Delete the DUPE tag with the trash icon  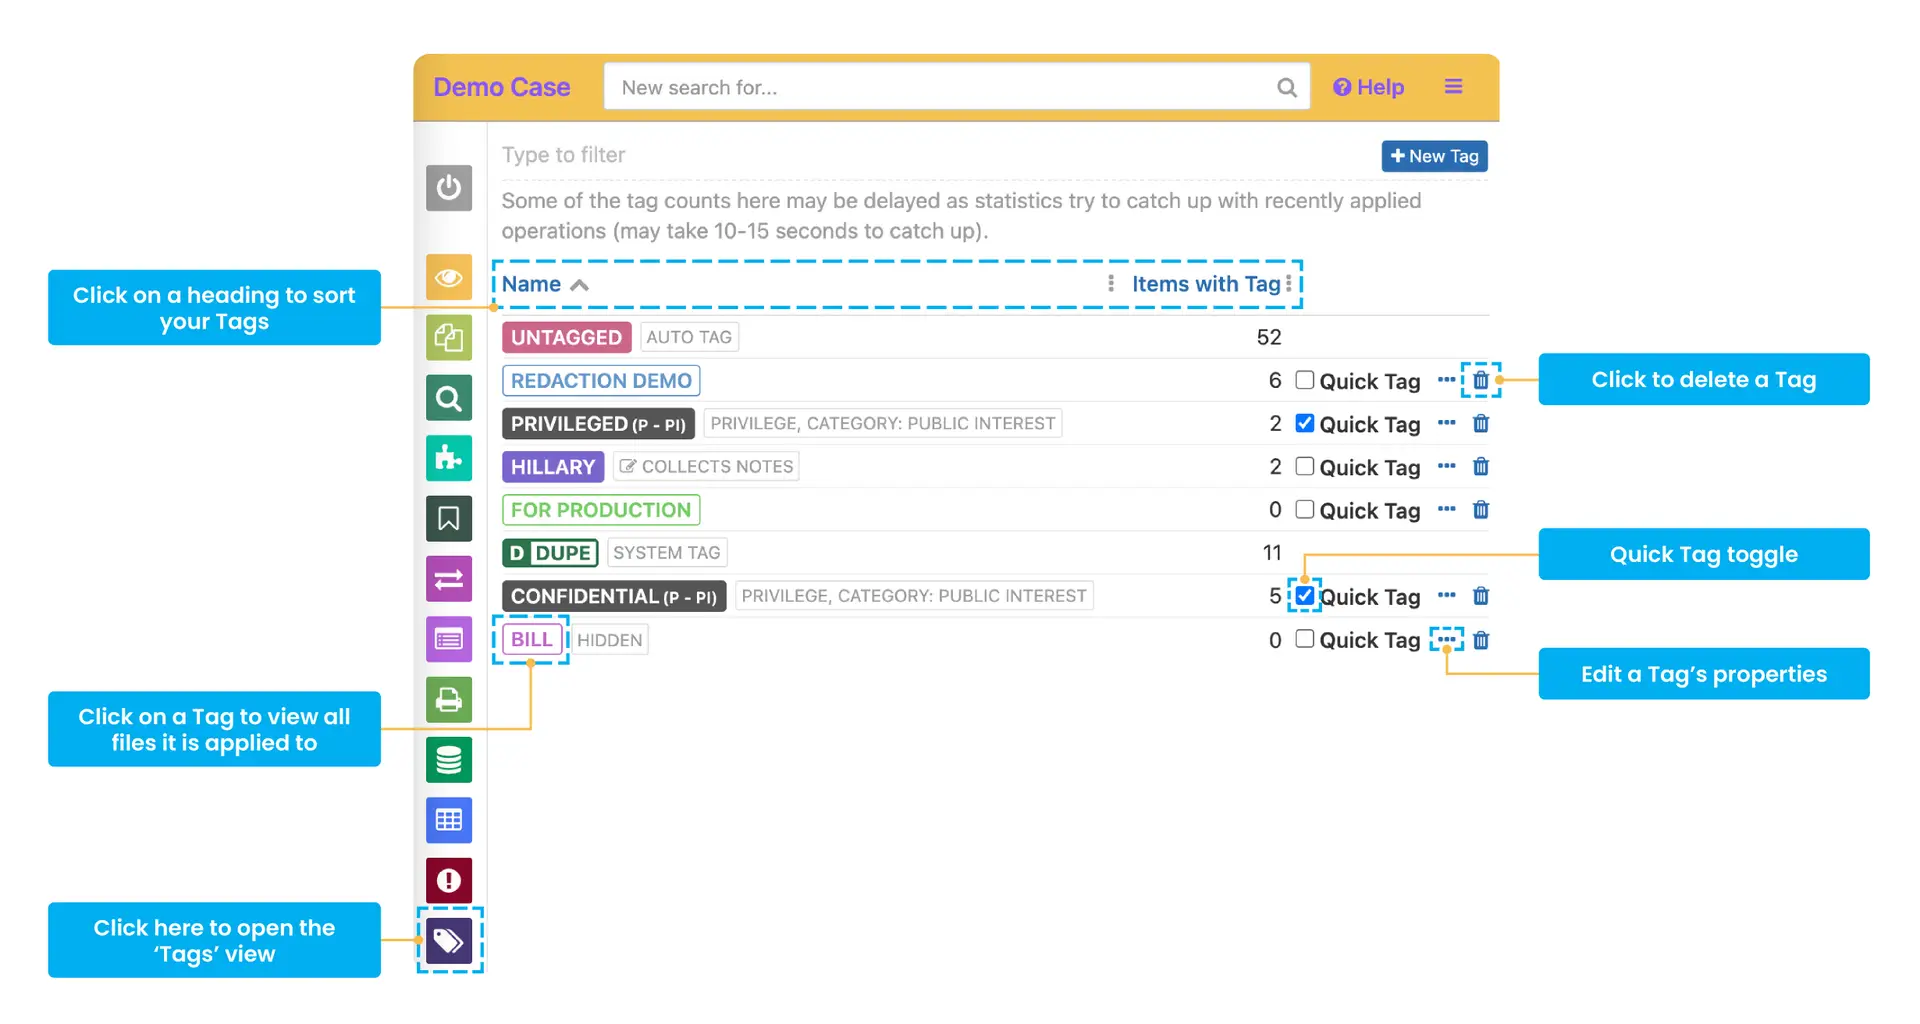tap(1481, 552)
